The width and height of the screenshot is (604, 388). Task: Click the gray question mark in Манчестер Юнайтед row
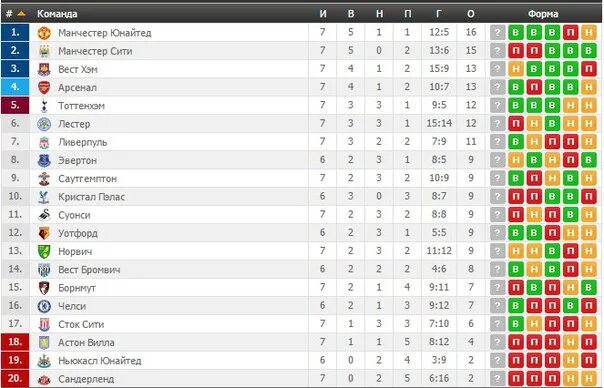click(x=497, y=33)
